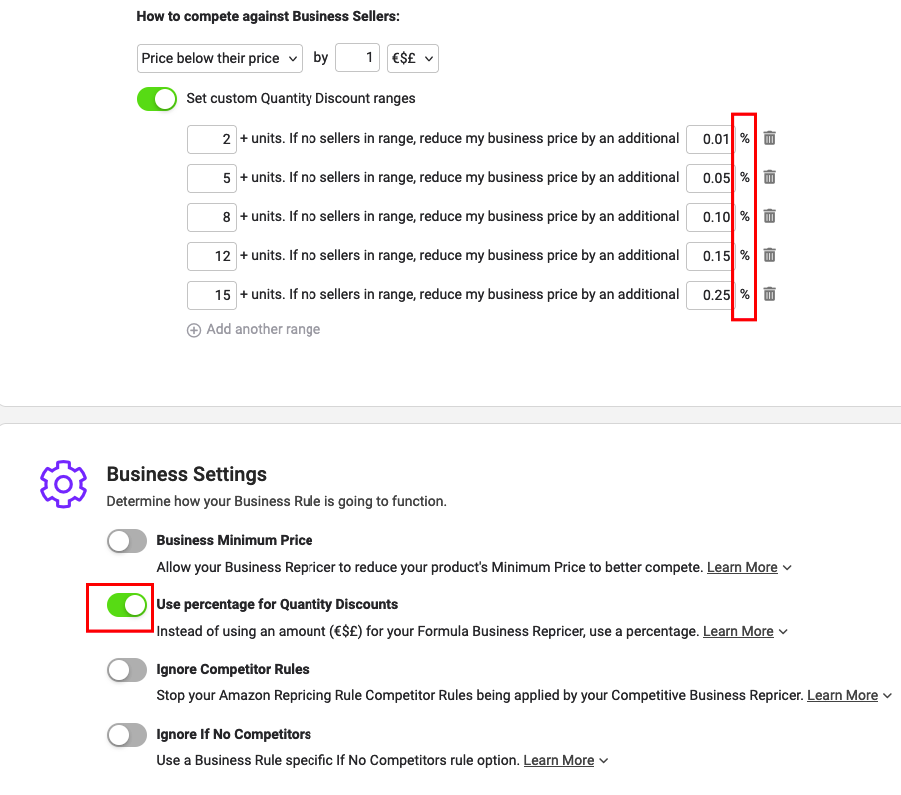This screenshot has height=795, width=901.
Task: Click the plus icon to add range
Action: [x=194, y=330]
